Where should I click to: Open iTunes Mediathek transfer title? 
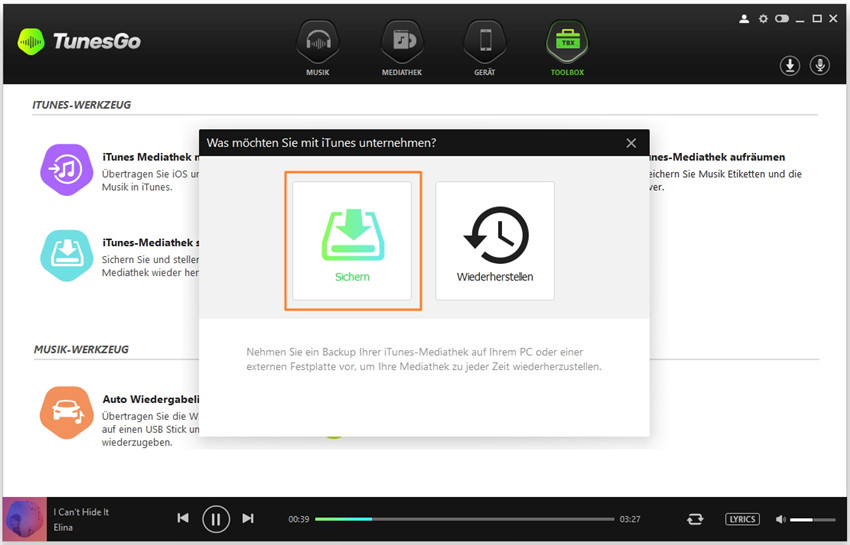pyautogui.click(x=151, y=157)
